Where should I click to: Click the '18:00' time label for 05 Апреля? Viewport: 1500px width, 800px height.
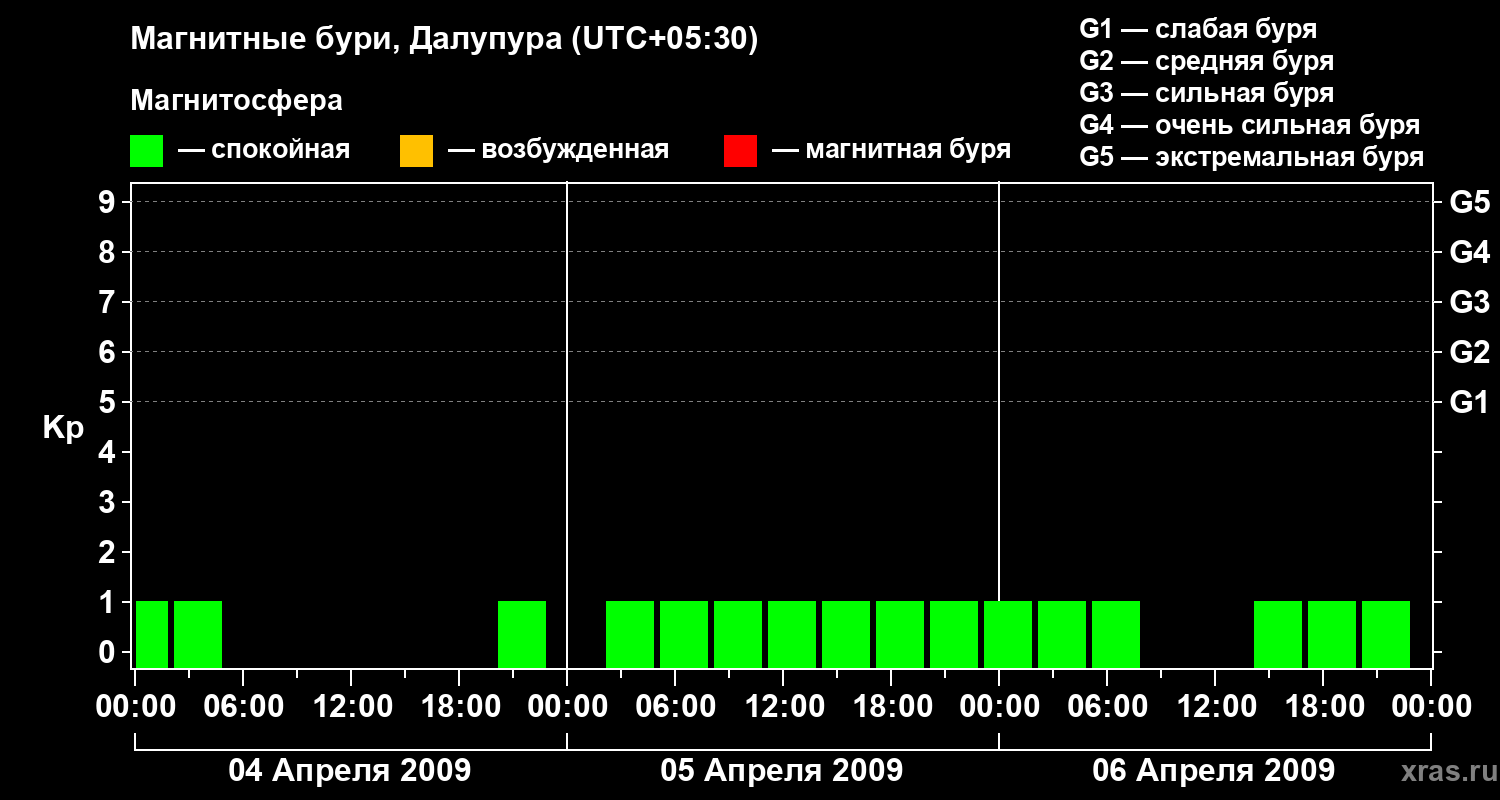tap(891, 707)
